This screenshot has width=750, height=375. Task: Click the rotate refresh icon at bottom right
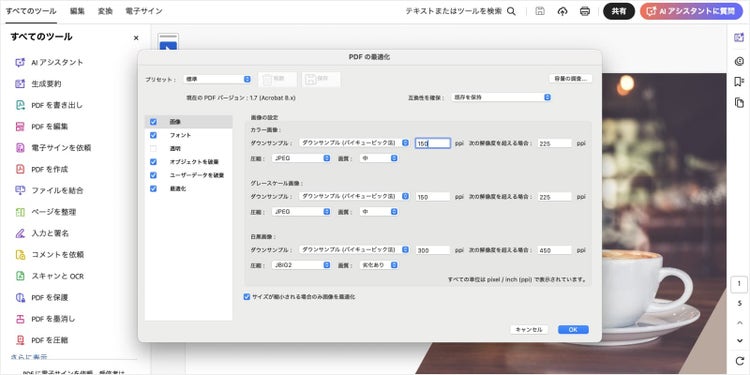[739, 360]
